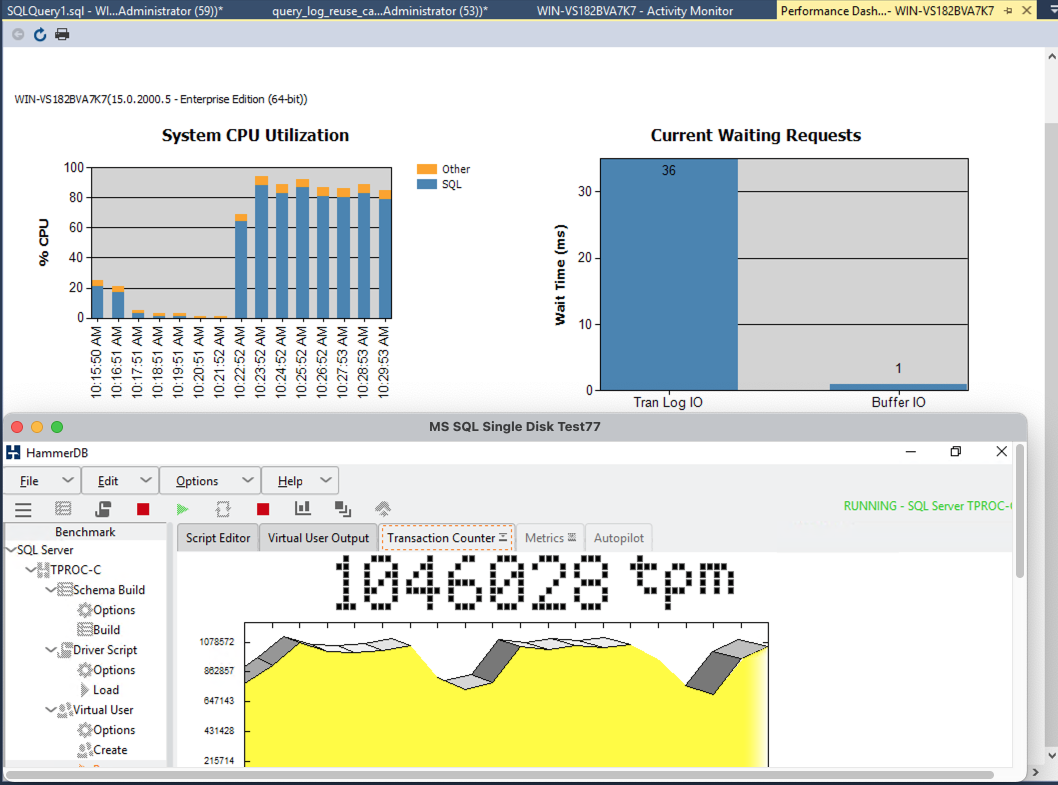Click the HammerDB logo icon in the title bar

(13, 452)
